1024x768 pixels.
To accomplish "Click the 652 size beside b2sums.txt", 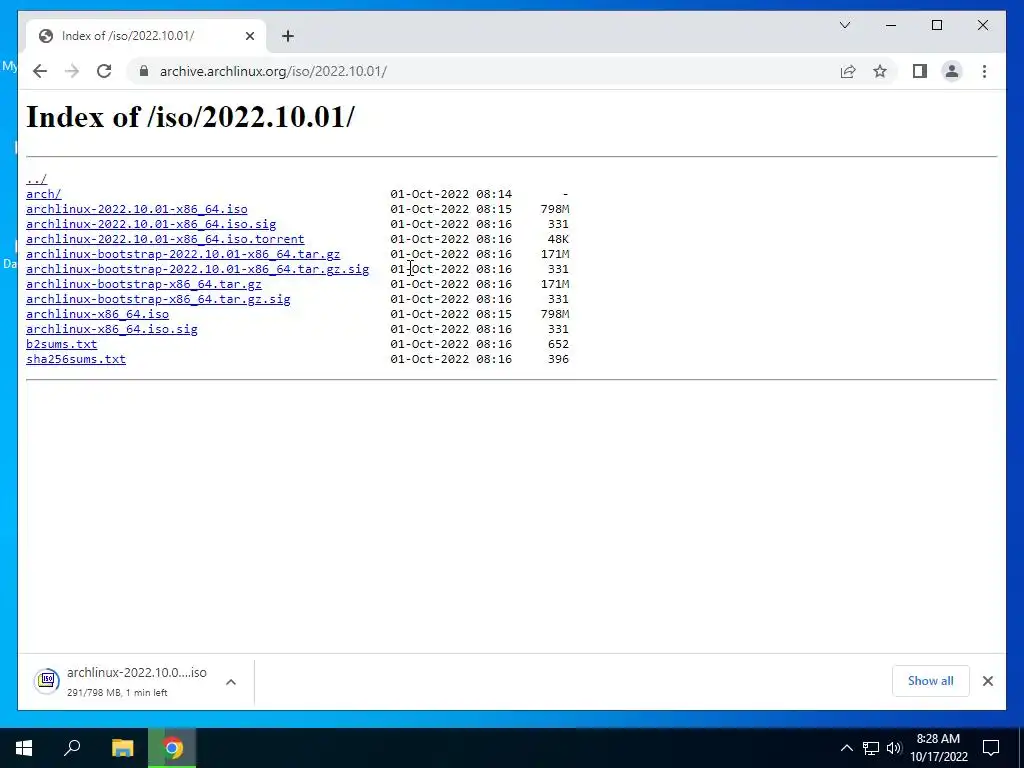I will coord(558,344).
